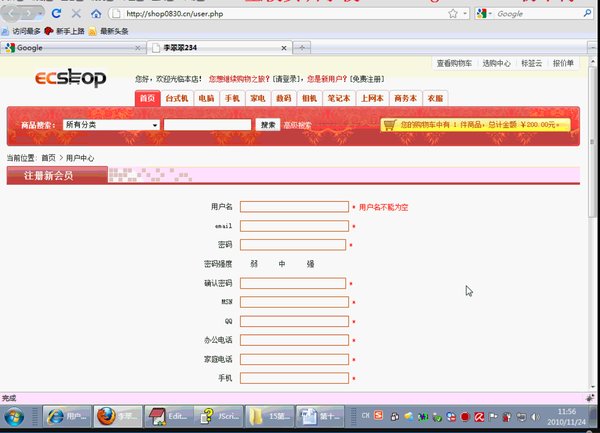Image resolution: width=600 pixels, height=433 pixels.
Task: Reload the page with the refresh icon
Action: [57, 14]
